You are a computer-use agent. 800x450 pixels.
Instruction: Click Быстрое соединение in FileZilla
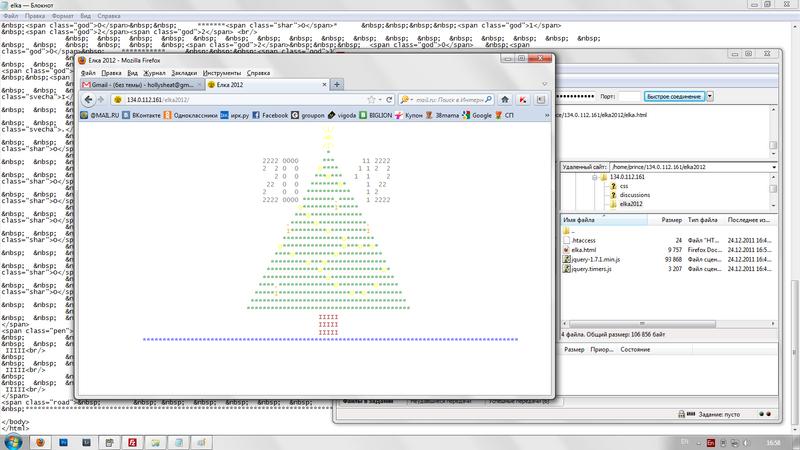tap(674, 96)
